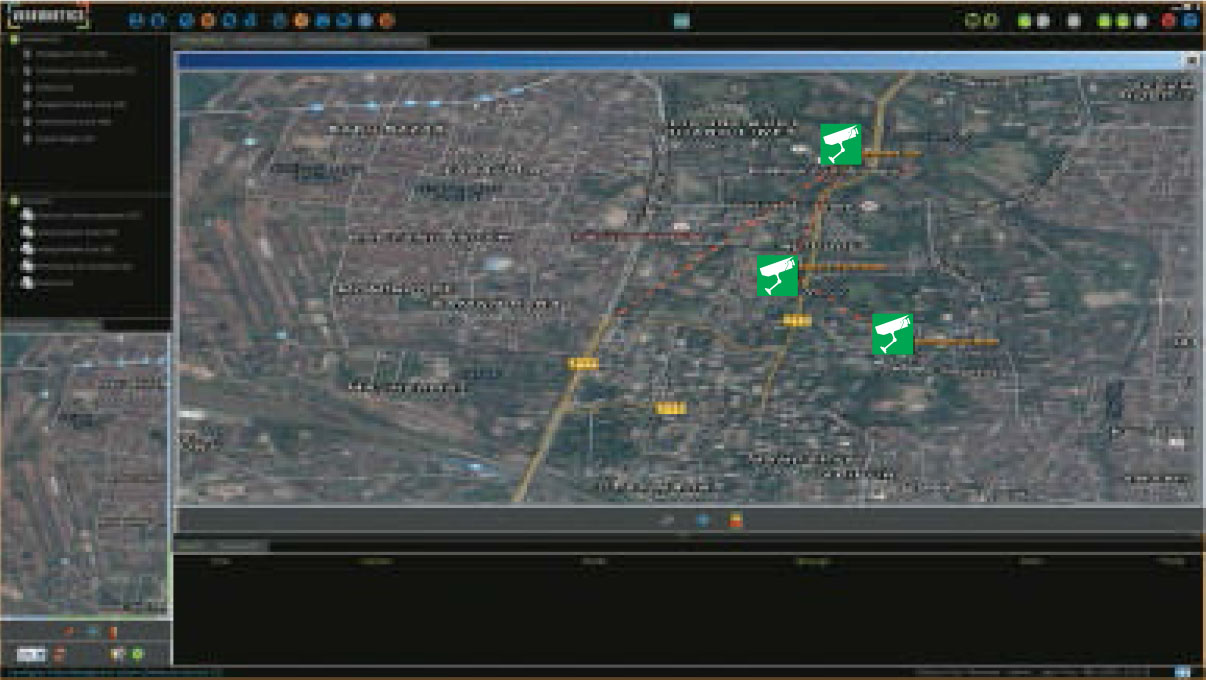Click the first blue icon in the top toolbar

(x=136, y=20)
